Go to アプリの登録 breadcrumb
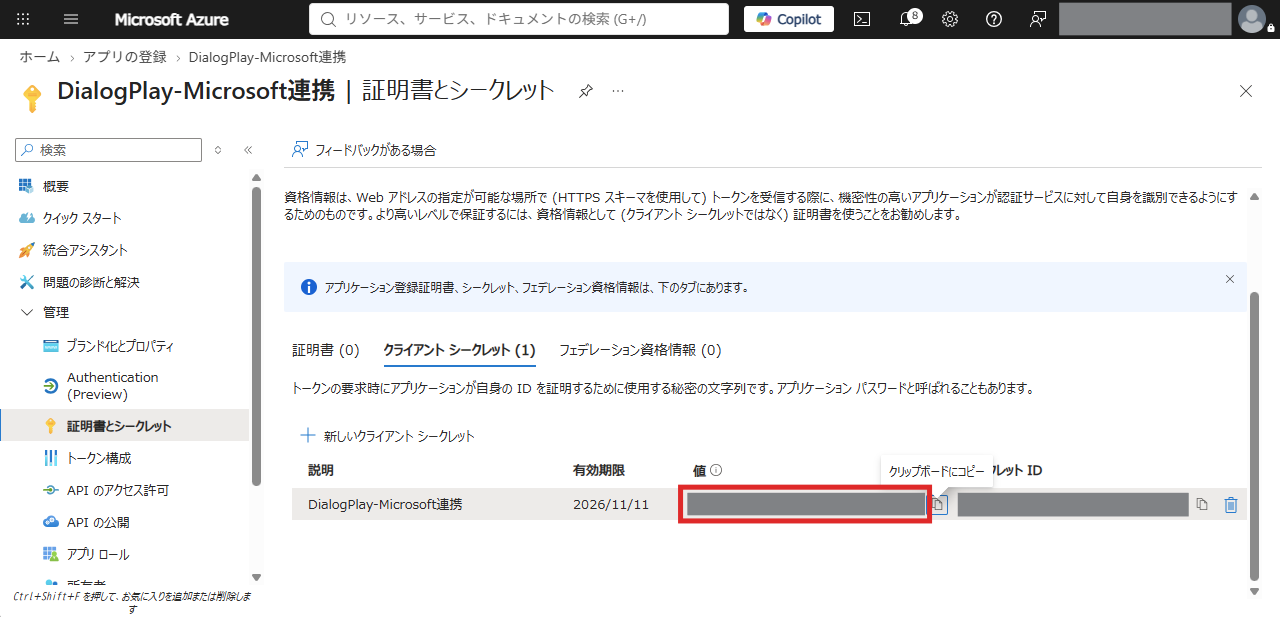1280x617 pixels. 124,57
